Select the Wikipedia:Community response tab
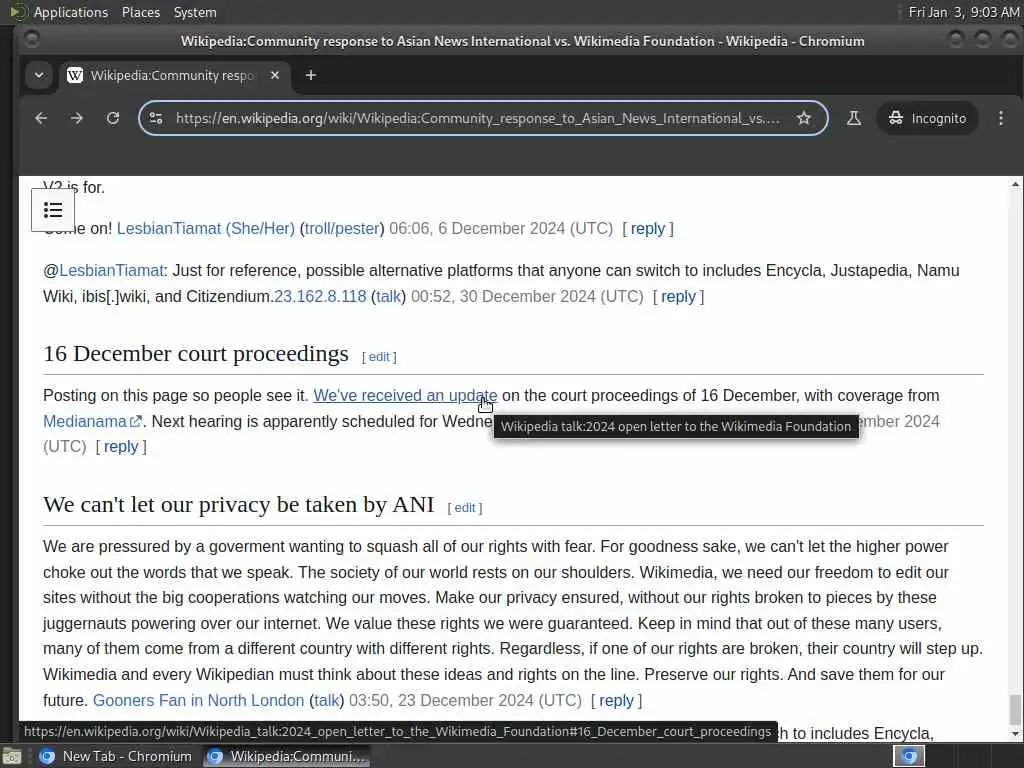 tap(175, 75)
